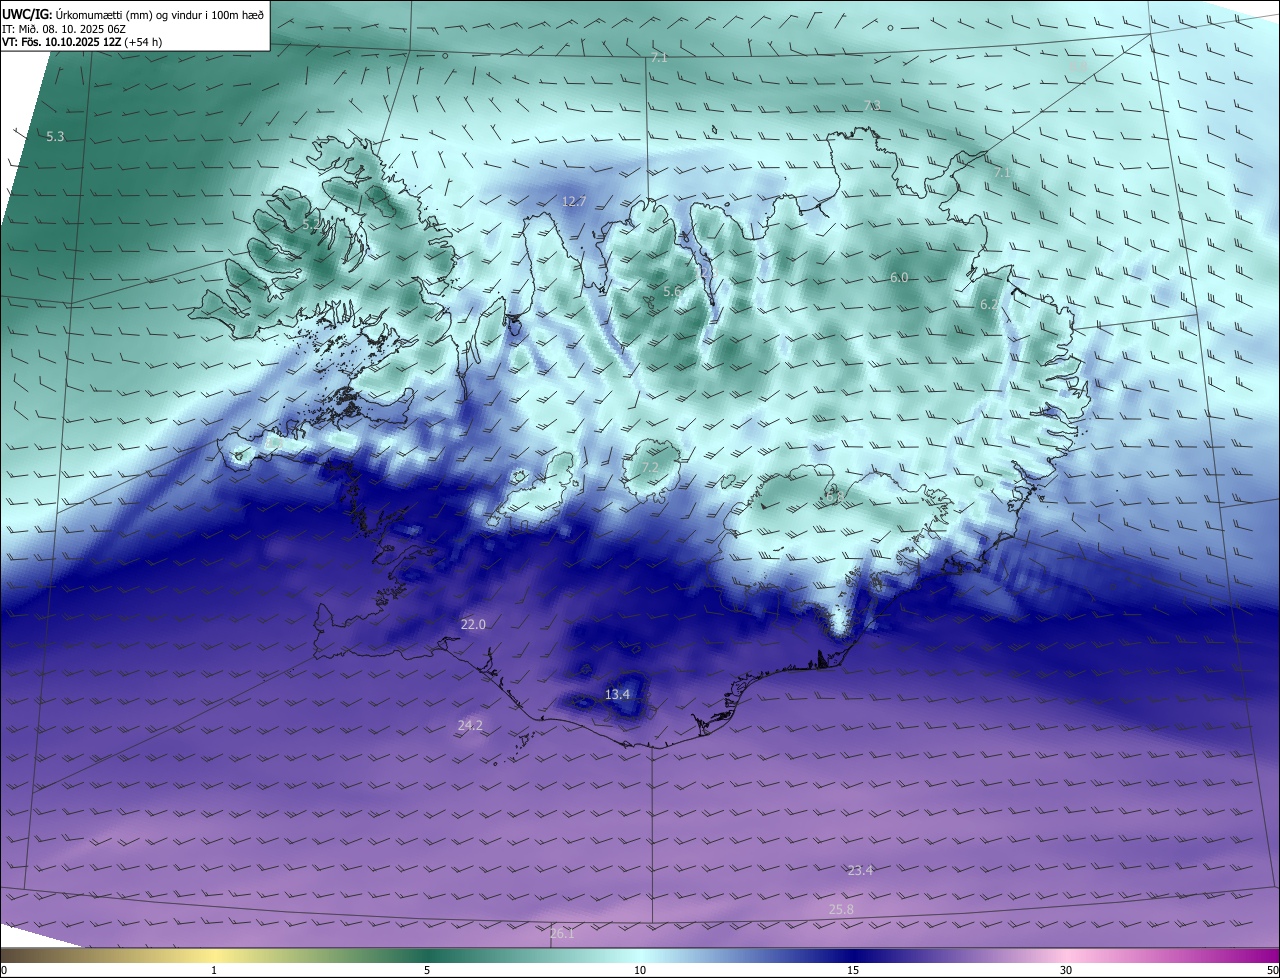Click the 22.0 value label on the map

473,624
